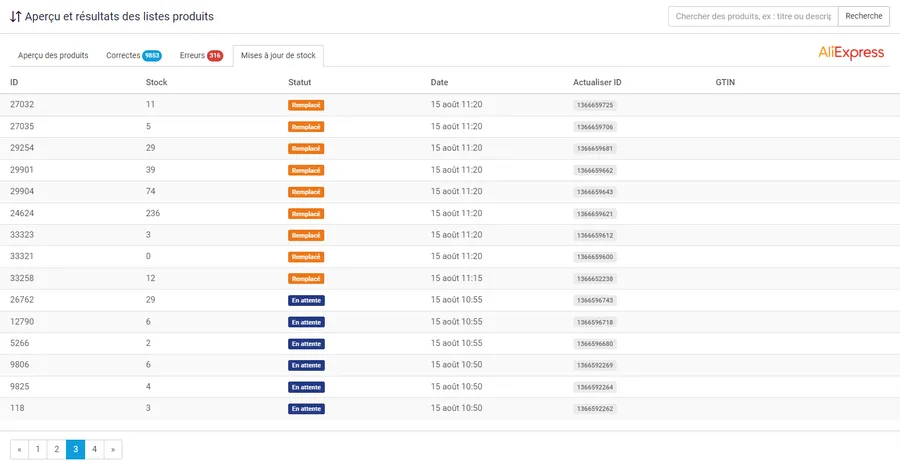The height and width of the screenshot is (469, 900).
Task: Click the Date column header
Action: click(440, 82)
